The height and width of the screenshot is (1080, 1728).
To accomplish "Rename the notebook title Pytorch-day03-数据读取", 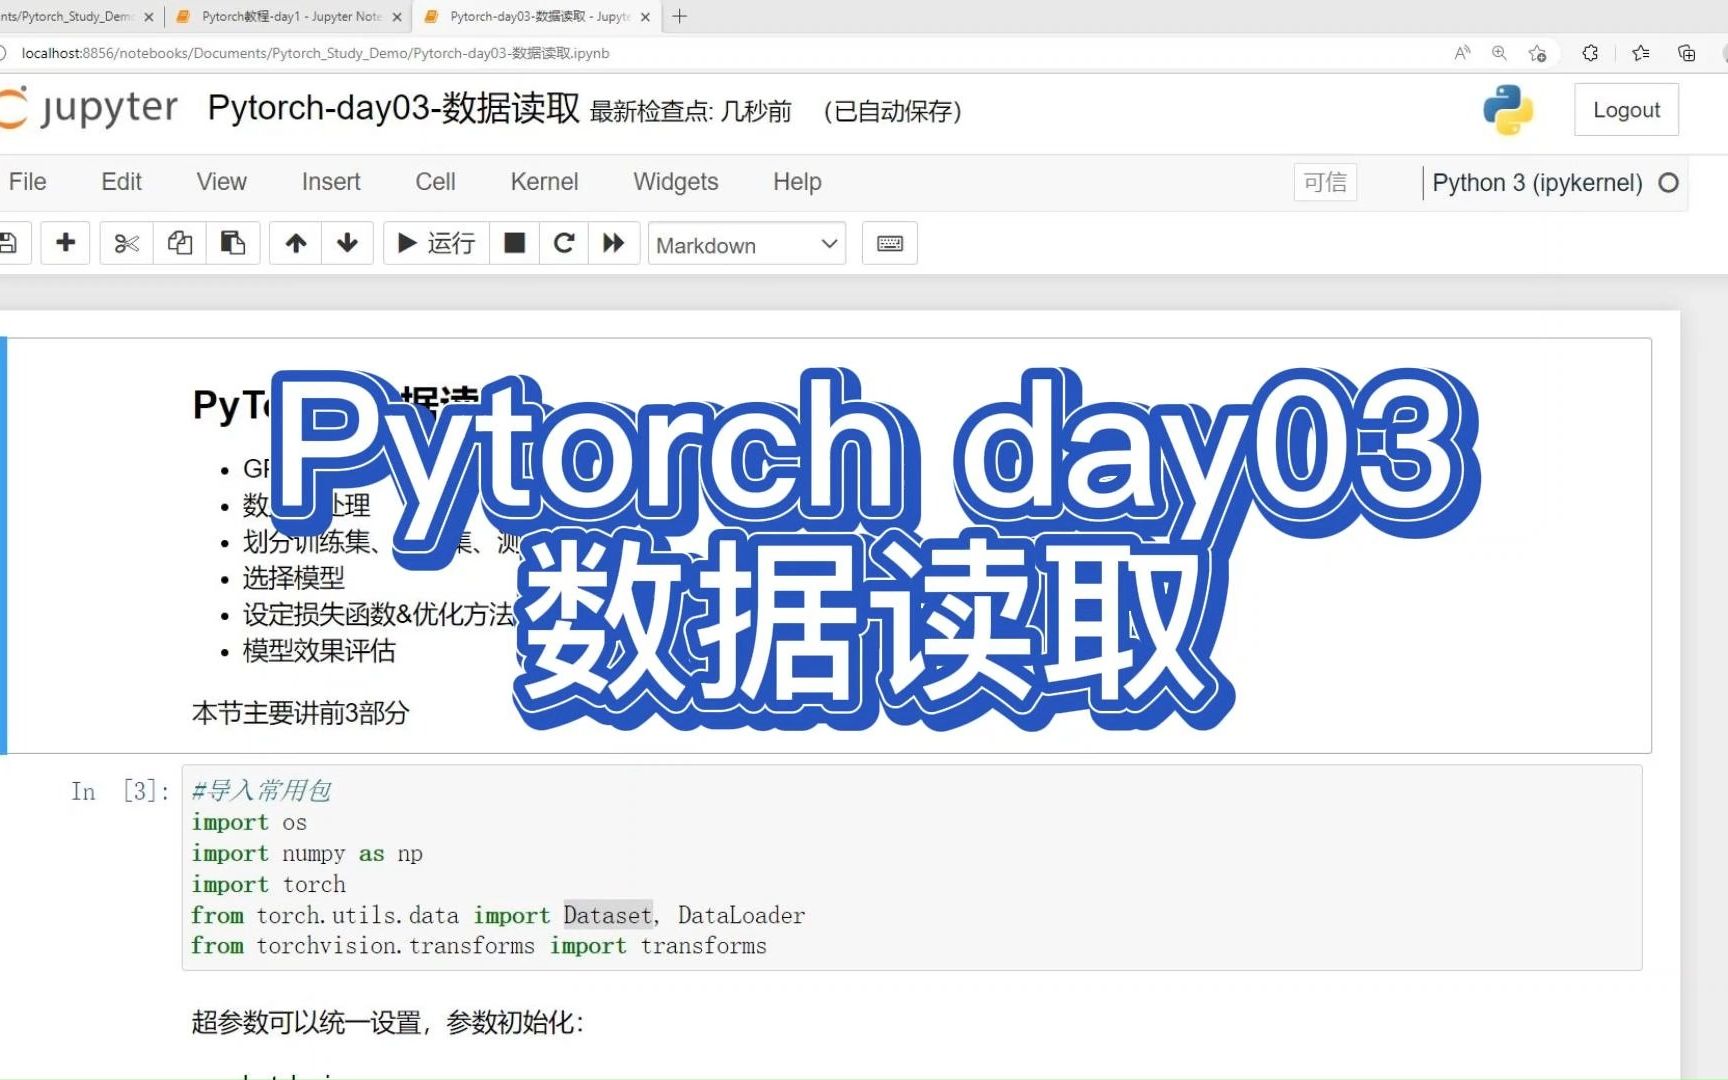I will [x=394, y=108].
